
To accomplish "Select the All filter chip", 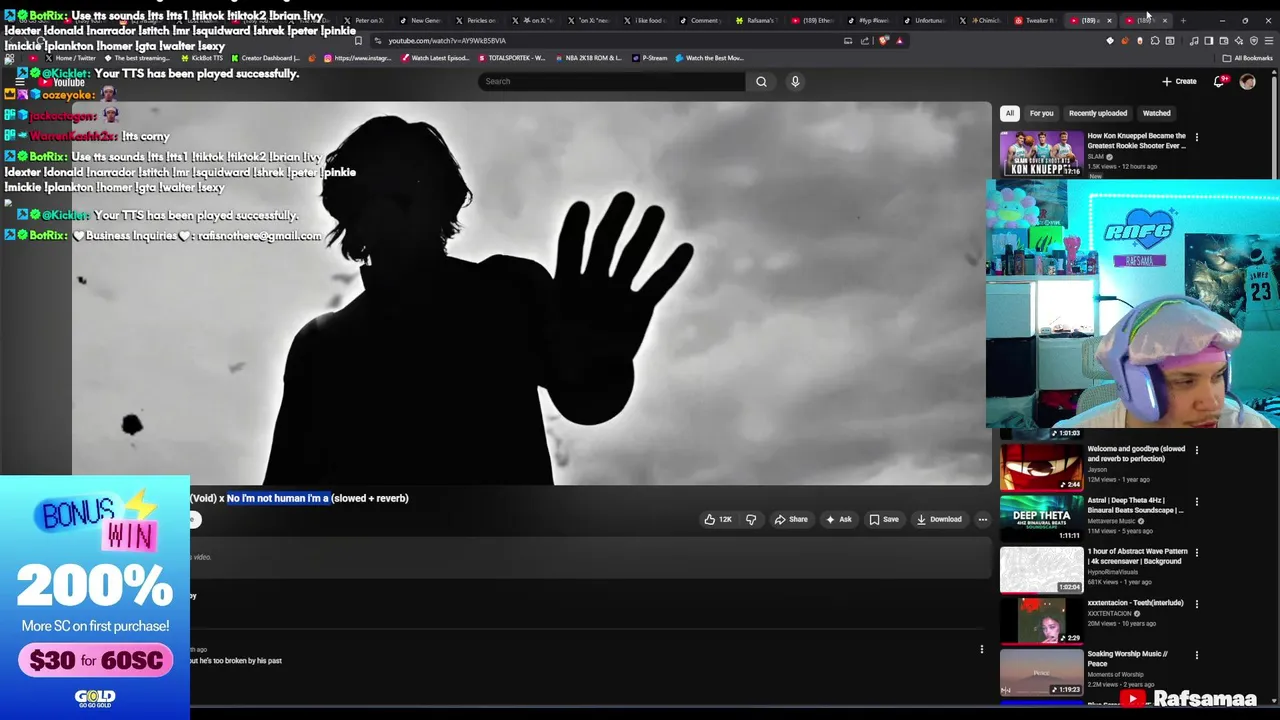I will [1010, 113].
